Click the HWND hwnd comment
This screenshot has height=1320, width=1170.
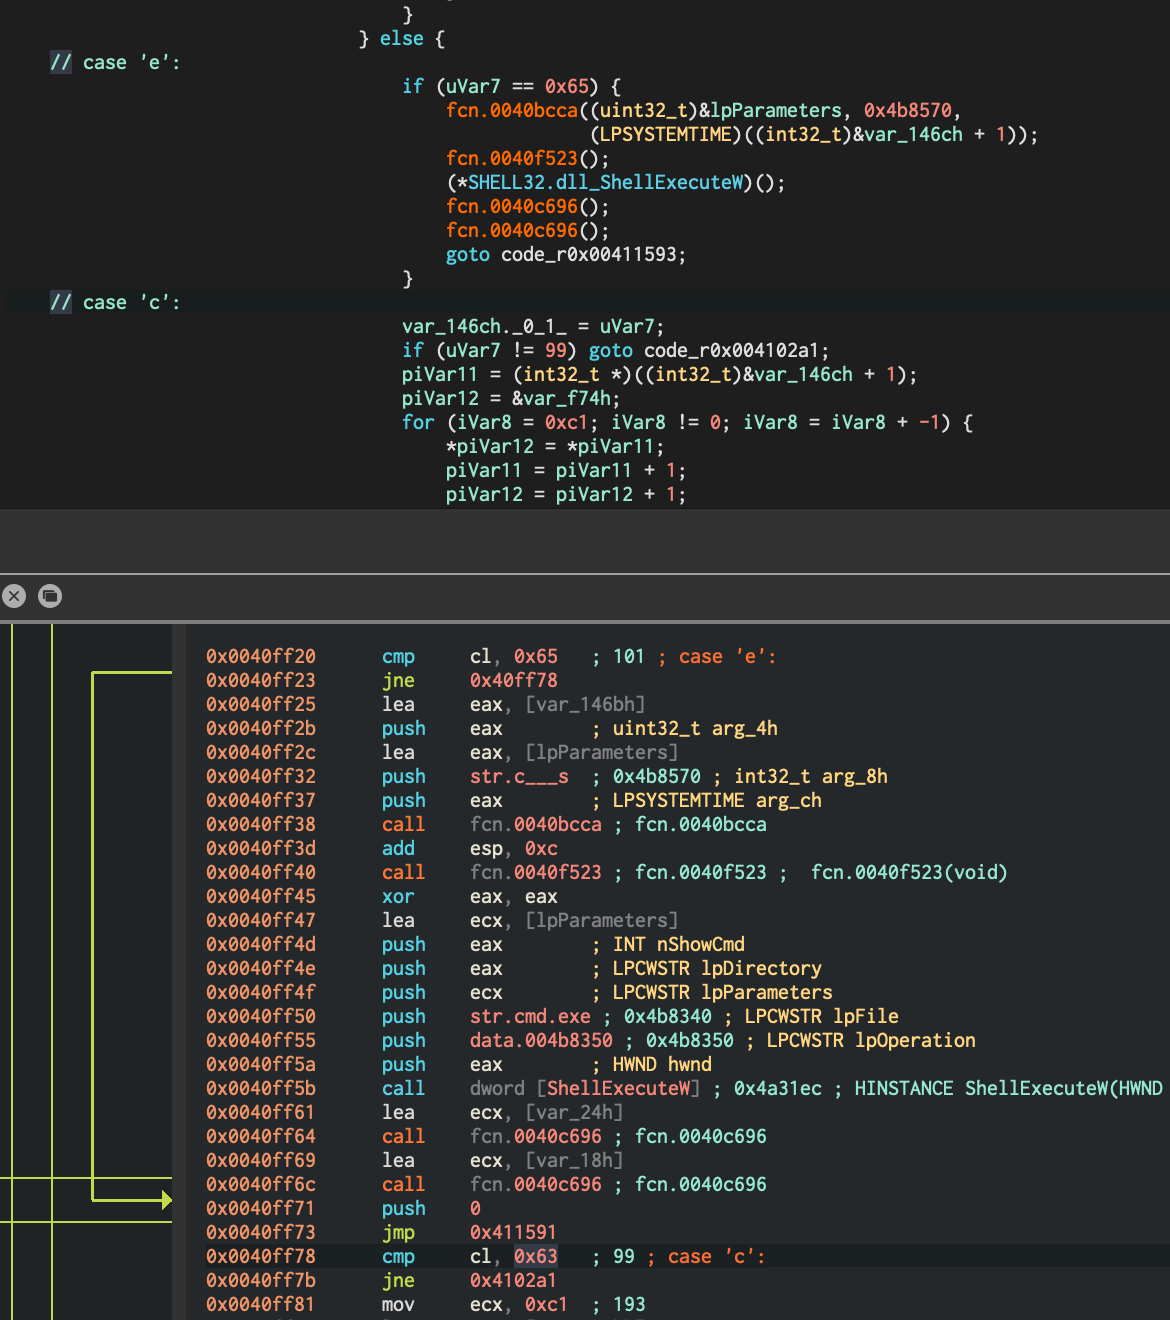[x=662, y=1064]
